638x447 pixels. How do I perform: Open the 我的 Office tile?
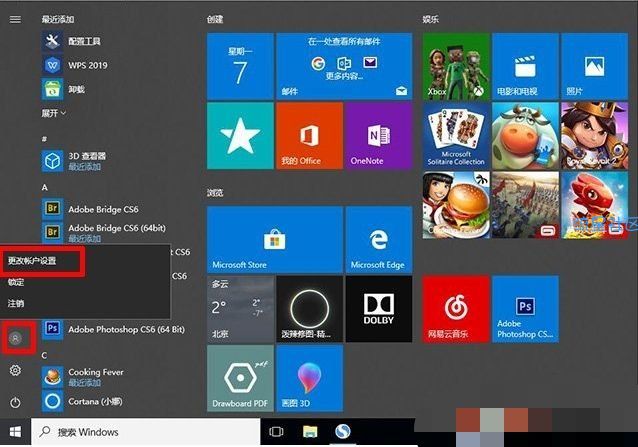tap(309, 135)
